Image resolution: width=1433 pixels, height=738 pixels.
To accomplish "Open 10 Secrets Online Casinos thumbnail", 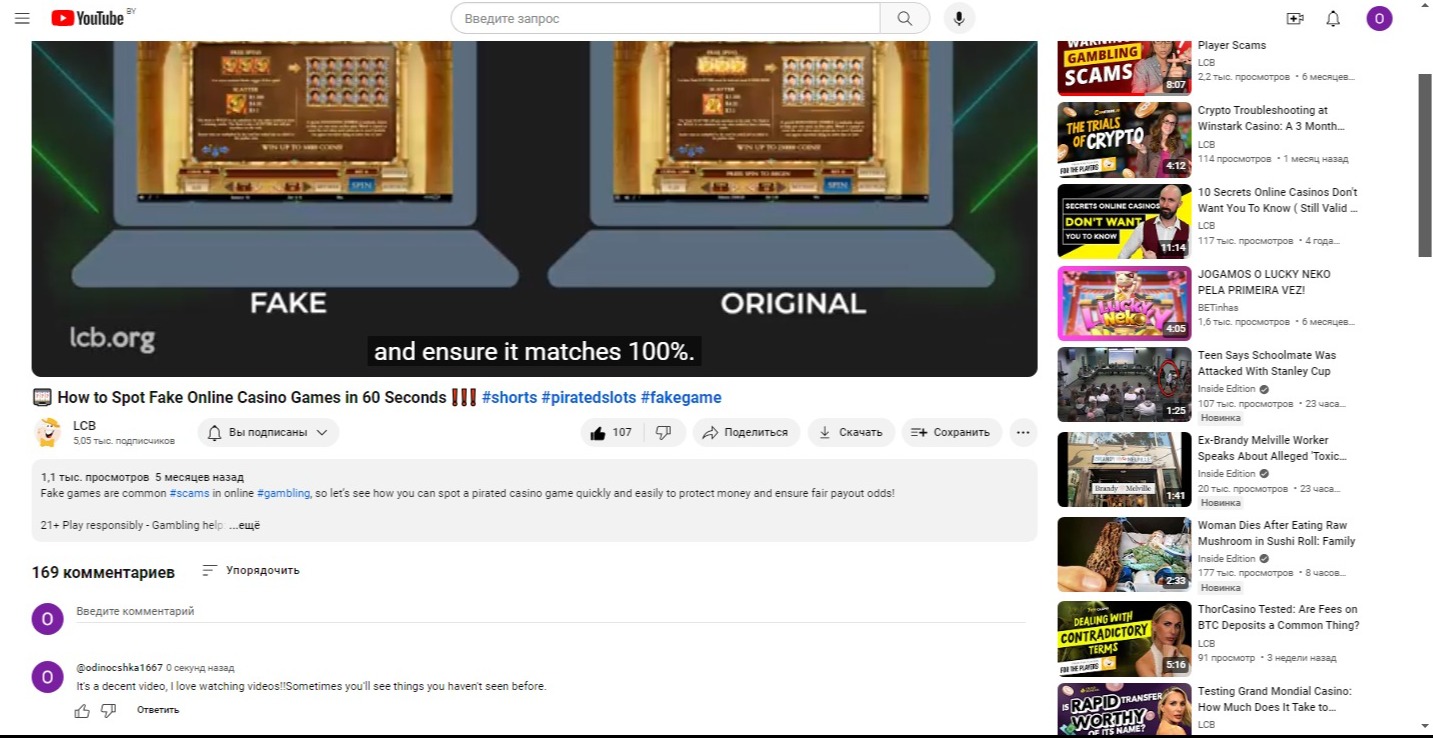I will tap(1124, 221).
